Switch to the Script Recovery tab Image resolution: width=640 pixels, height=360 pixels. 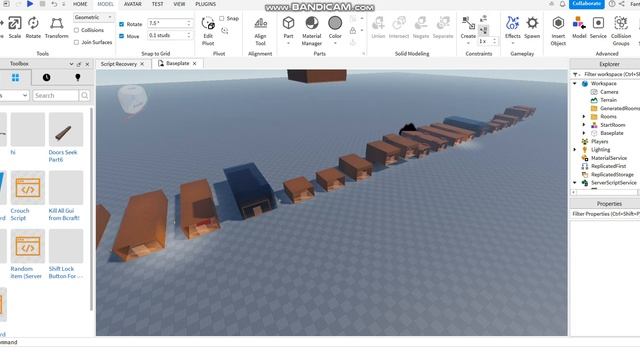point(119,64)
